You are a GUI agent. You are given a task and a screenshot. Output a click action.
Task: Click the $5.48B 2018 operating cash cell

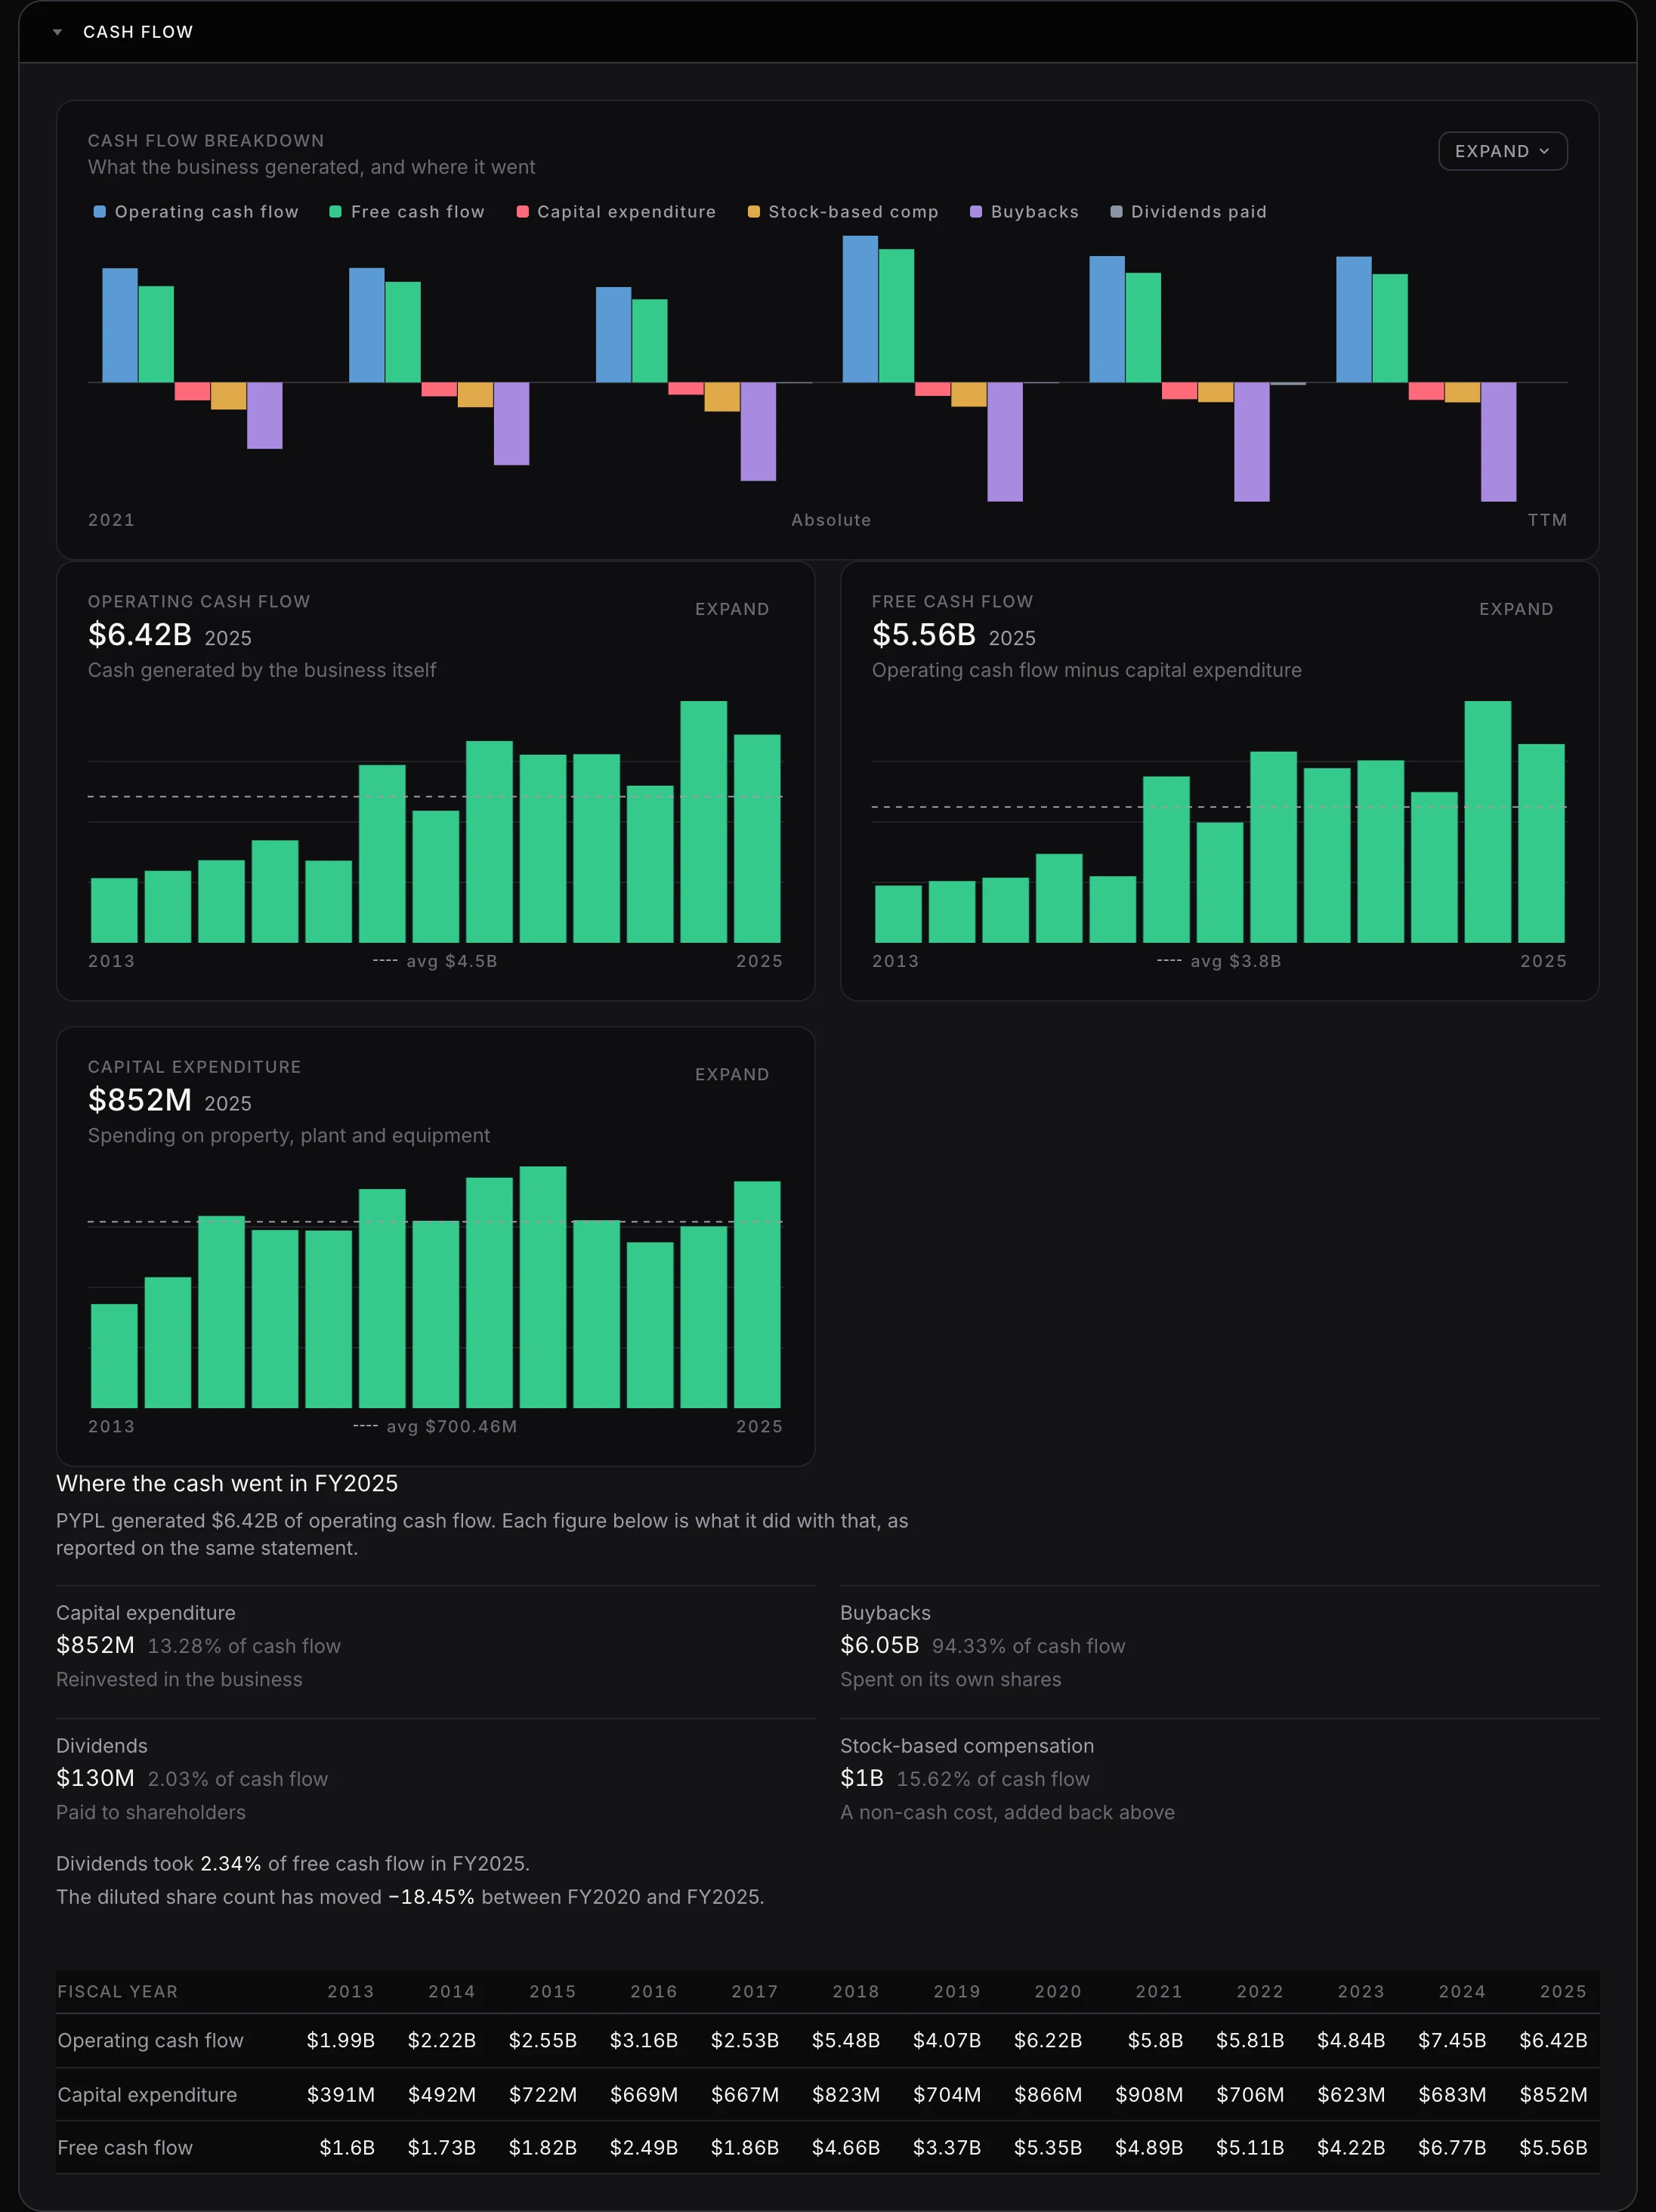click(x=845, y=2040)
